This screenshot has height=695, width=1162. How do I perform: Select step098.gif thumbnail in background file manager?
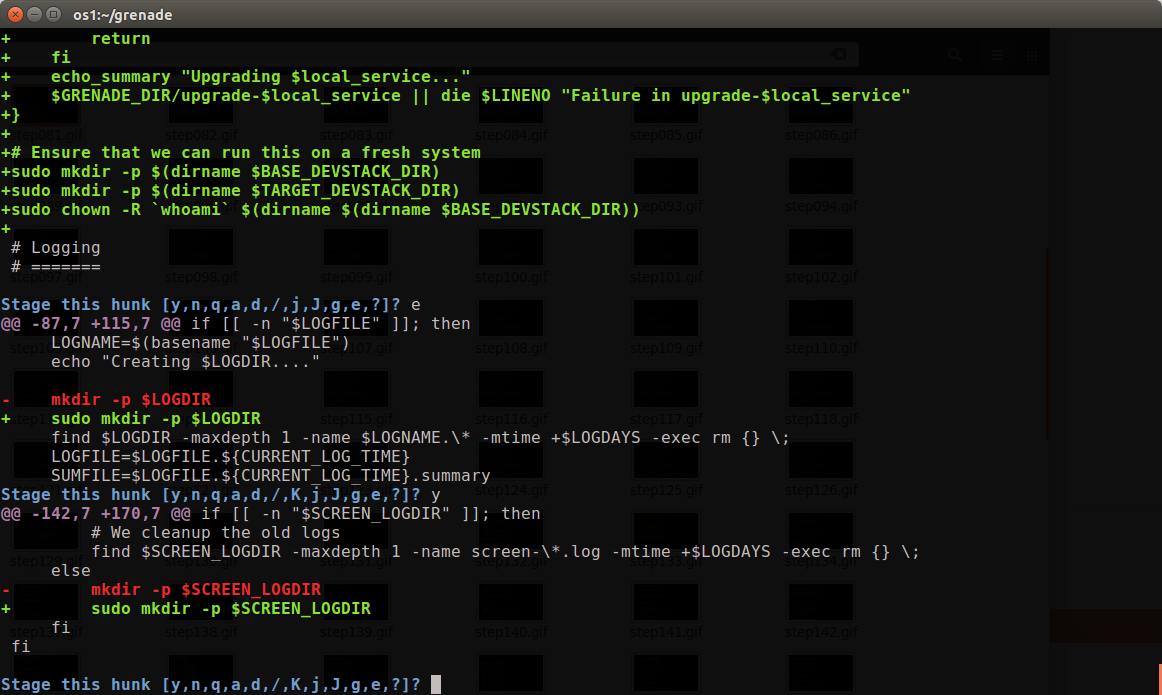coord(201,247)
